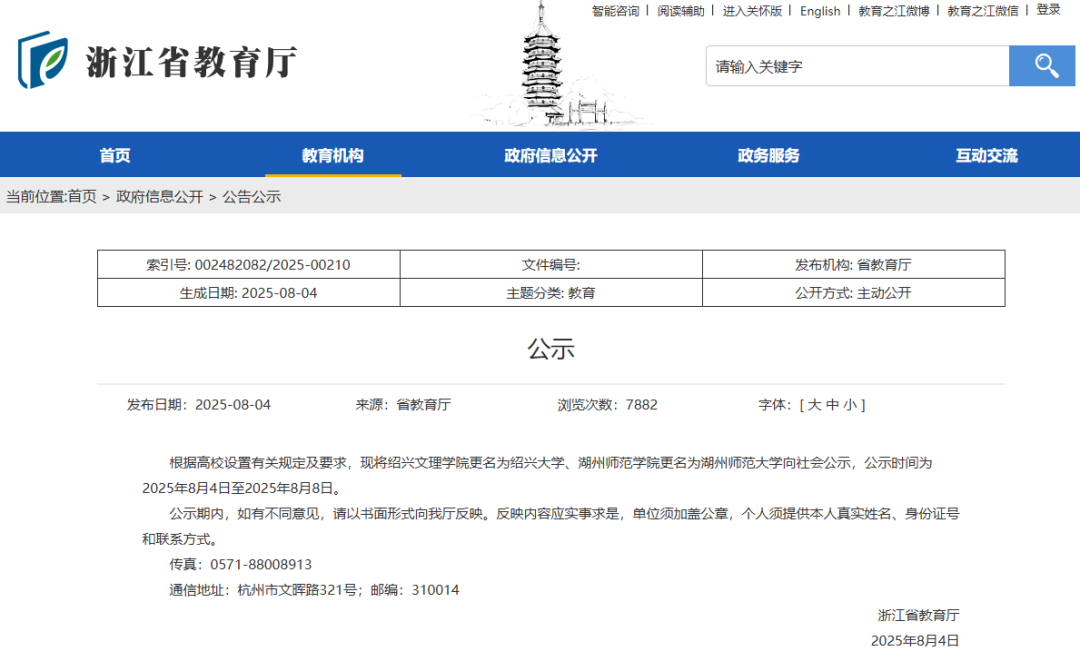Click the 公开方式: 主动公开 cell
Viewport: 1080px width, 671px height.
[x=853, y=293]
